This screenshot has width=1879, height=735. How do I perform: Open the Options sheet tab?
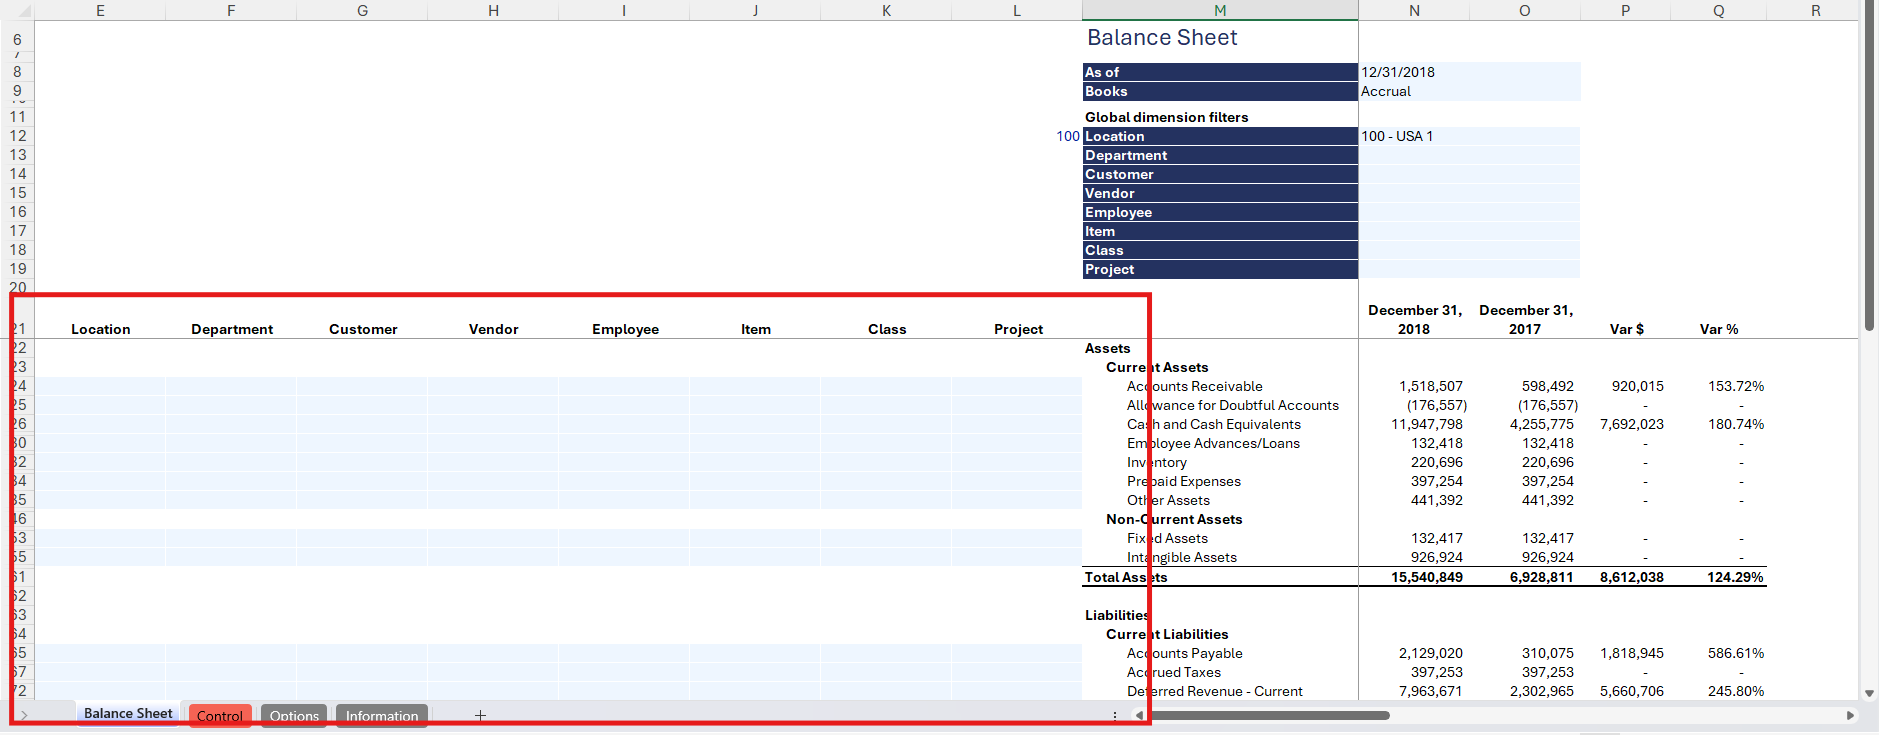pyautogui.click(x=294, y=716)
